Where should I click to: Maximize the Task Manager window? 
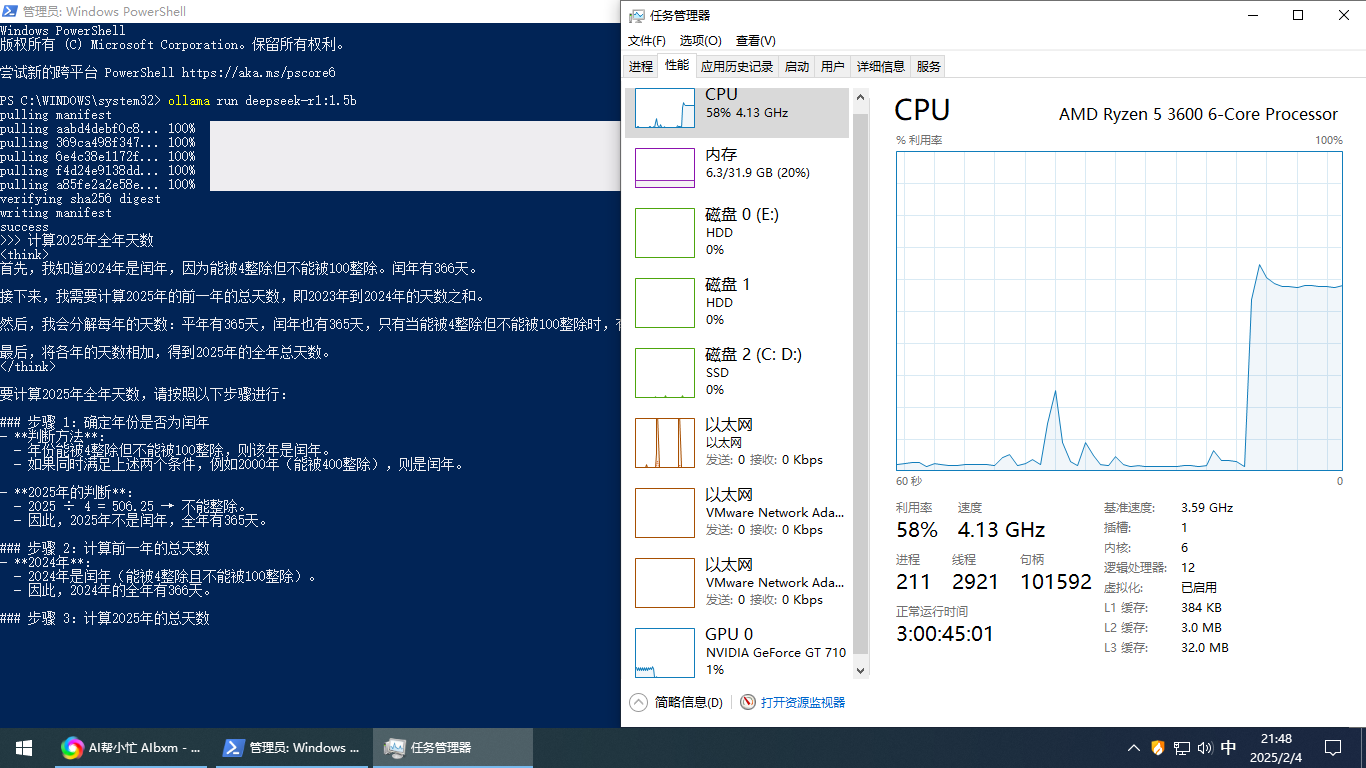(1298, 15)
